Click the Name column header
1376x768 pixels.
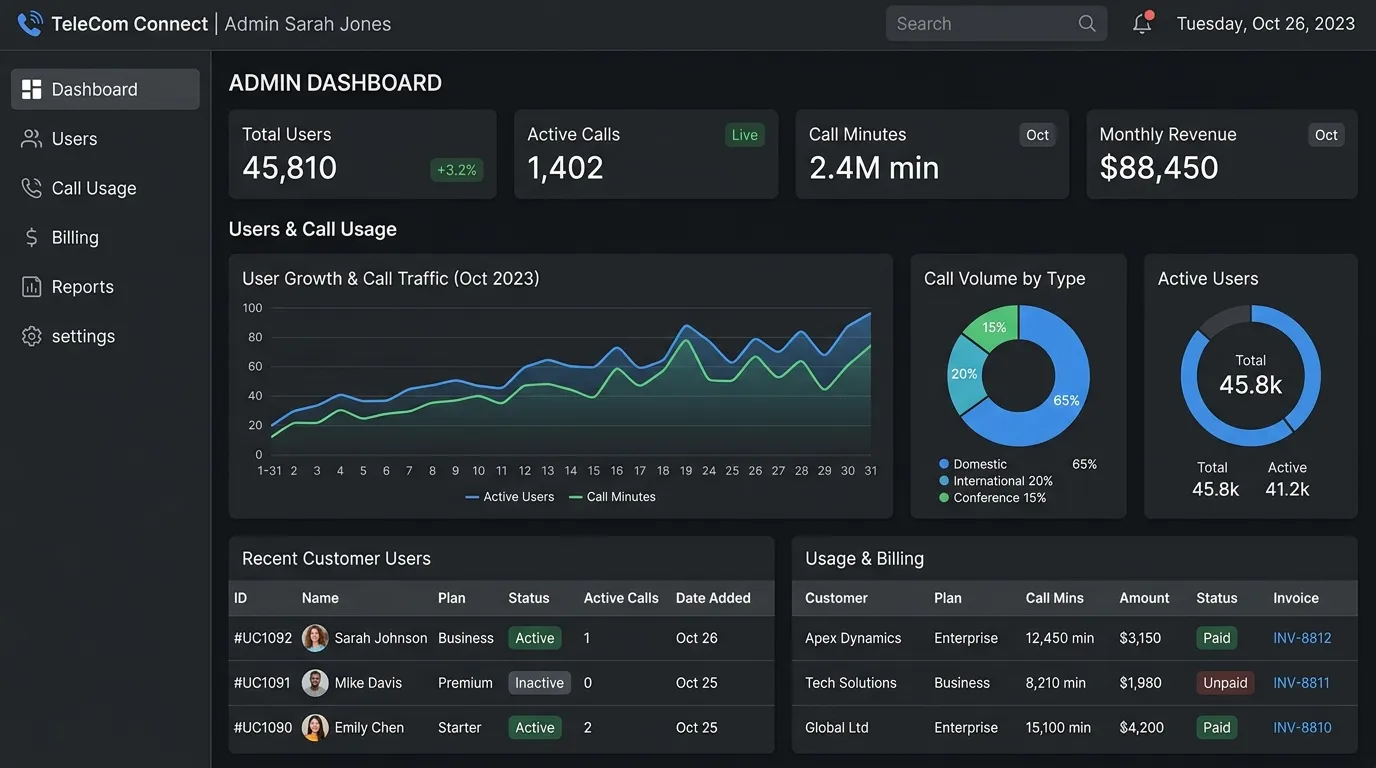tap(320, 598)
